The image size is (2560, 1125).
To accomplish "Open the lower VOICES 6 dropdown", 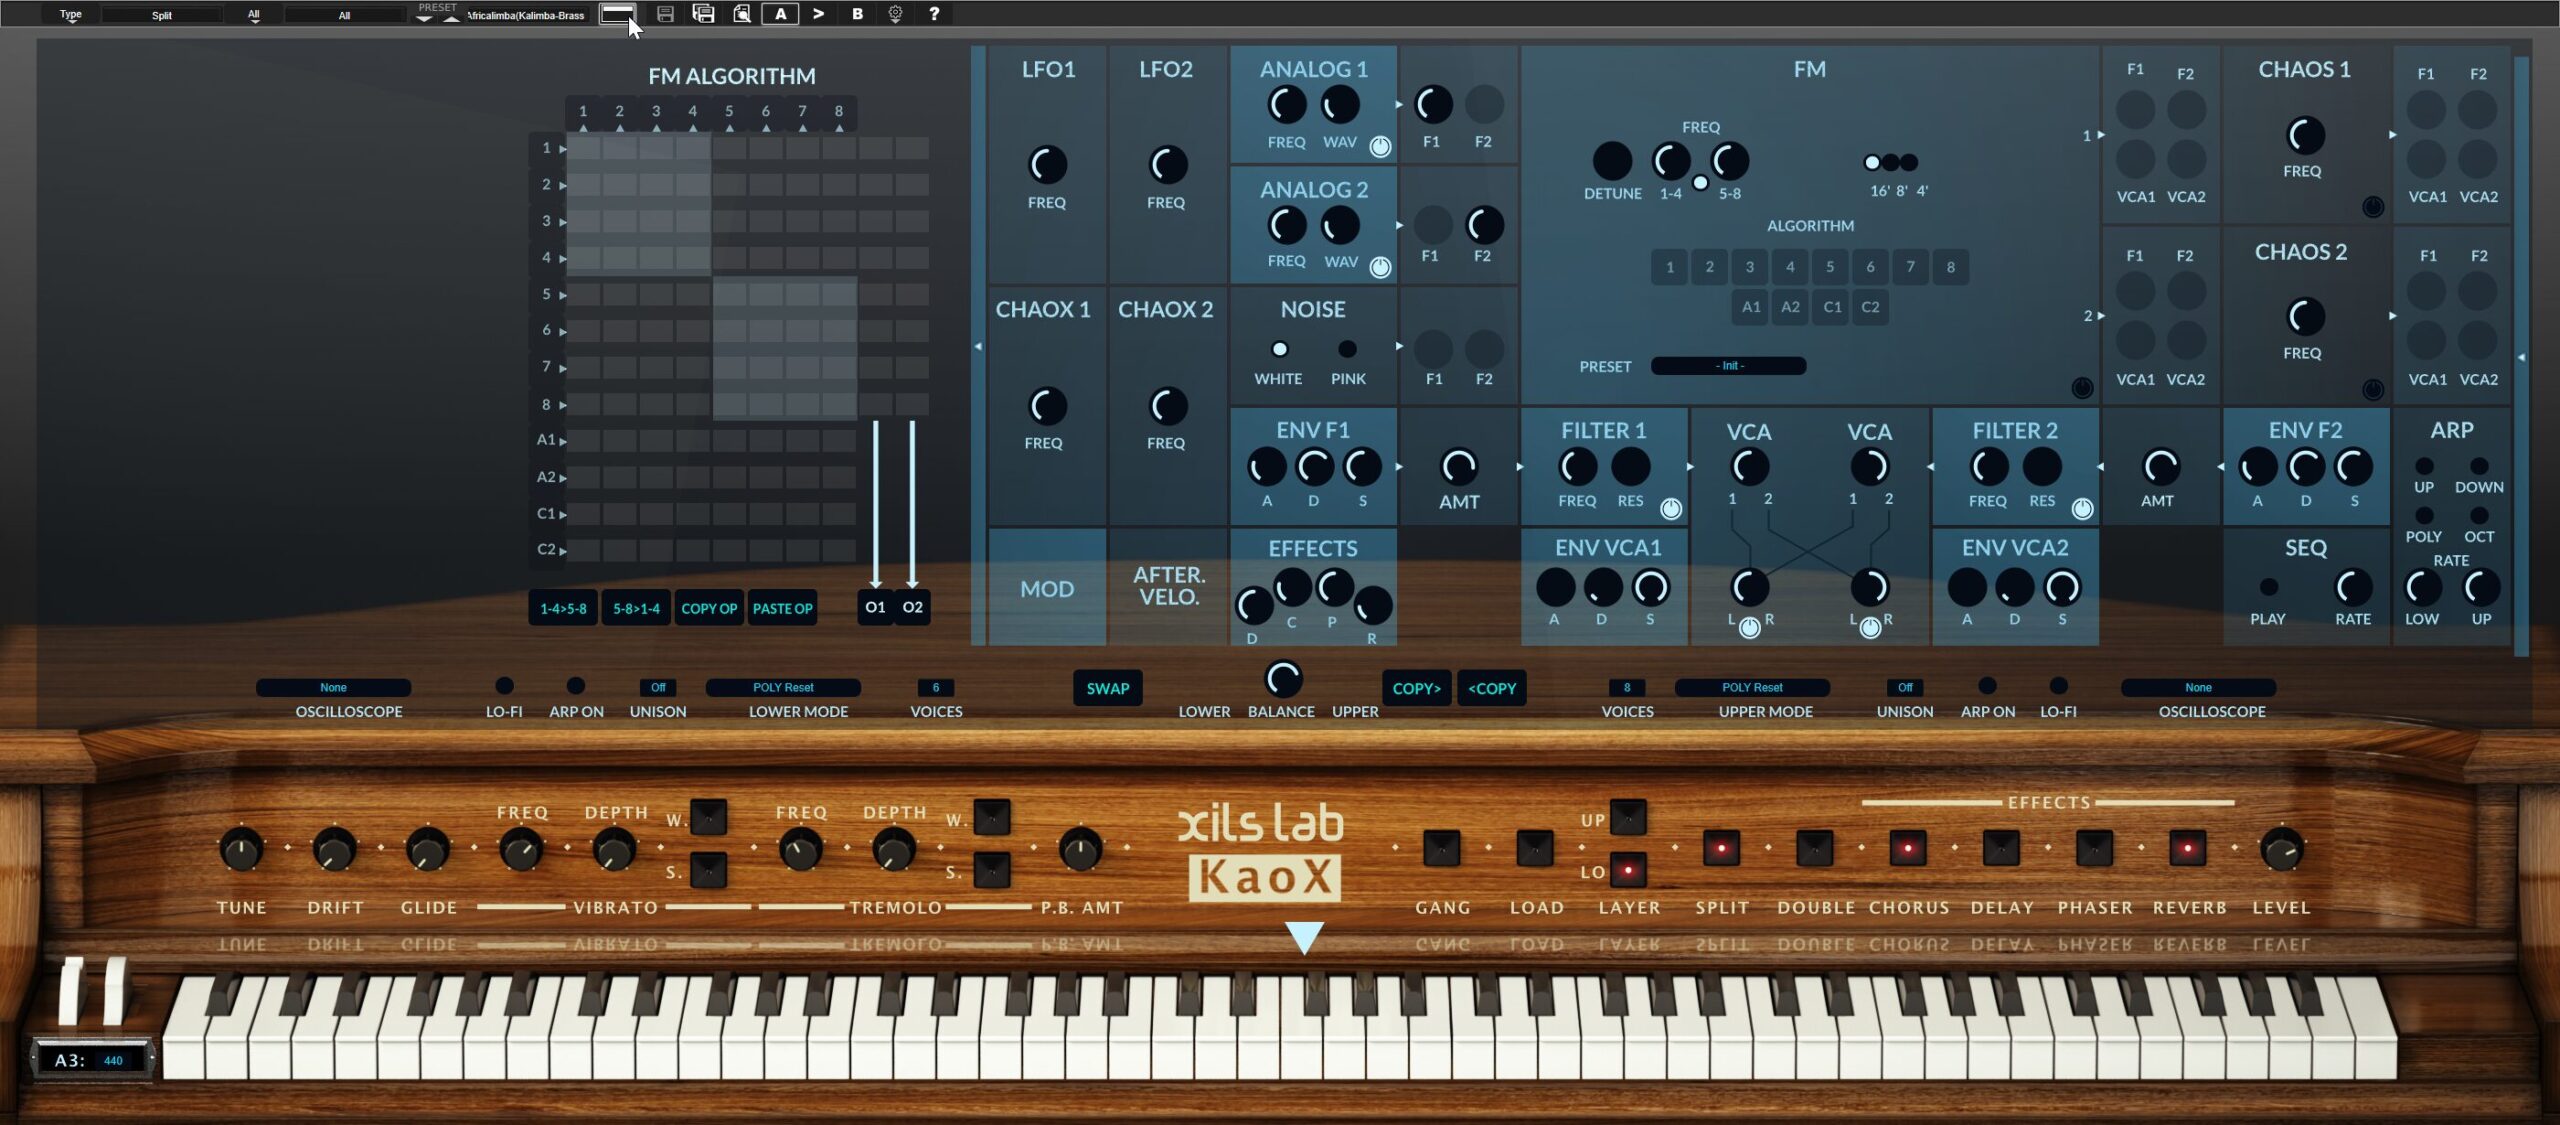I will (936, 688).
